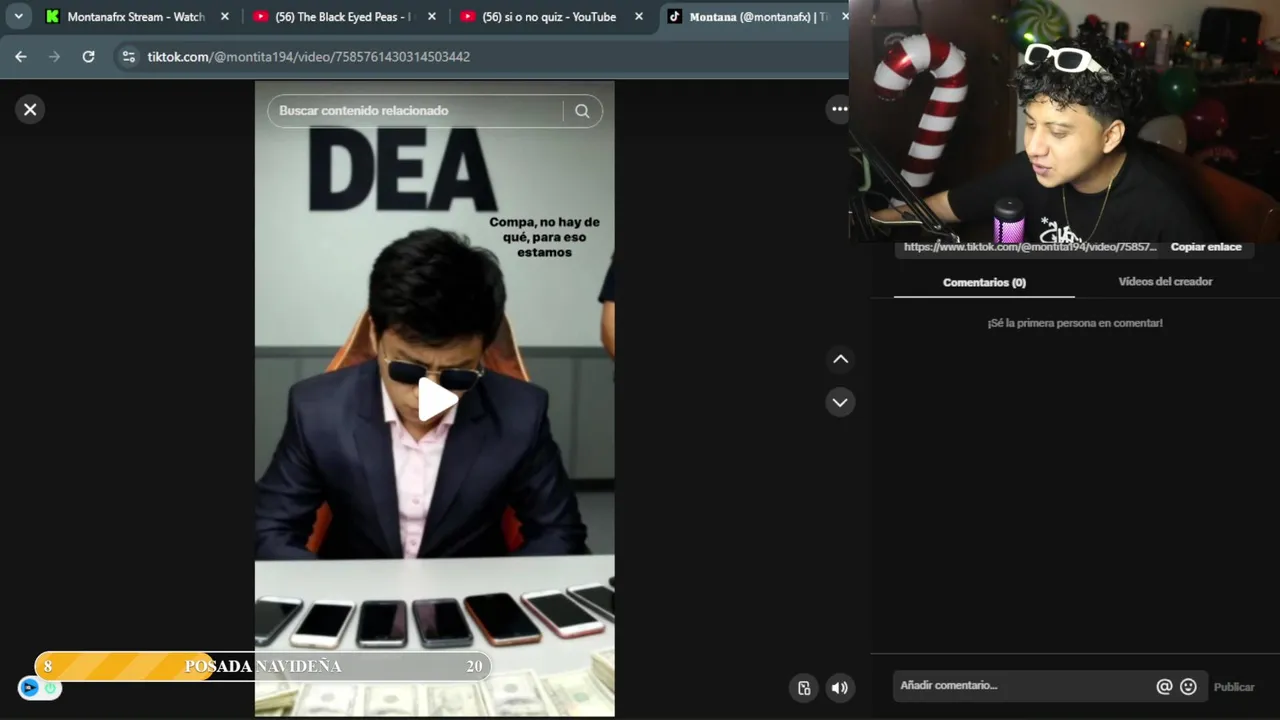Click Copiar enlace button
Screen dimensions: 1280x720
(x=1206, y=247)
